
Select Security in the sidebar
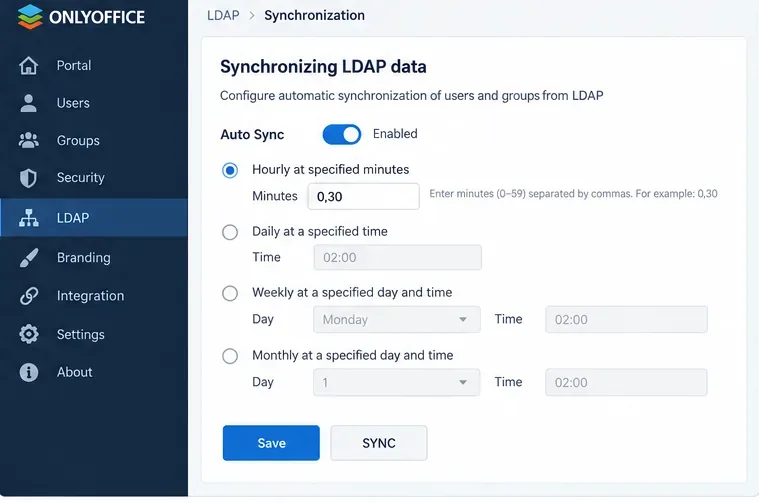tap(80, 178)
